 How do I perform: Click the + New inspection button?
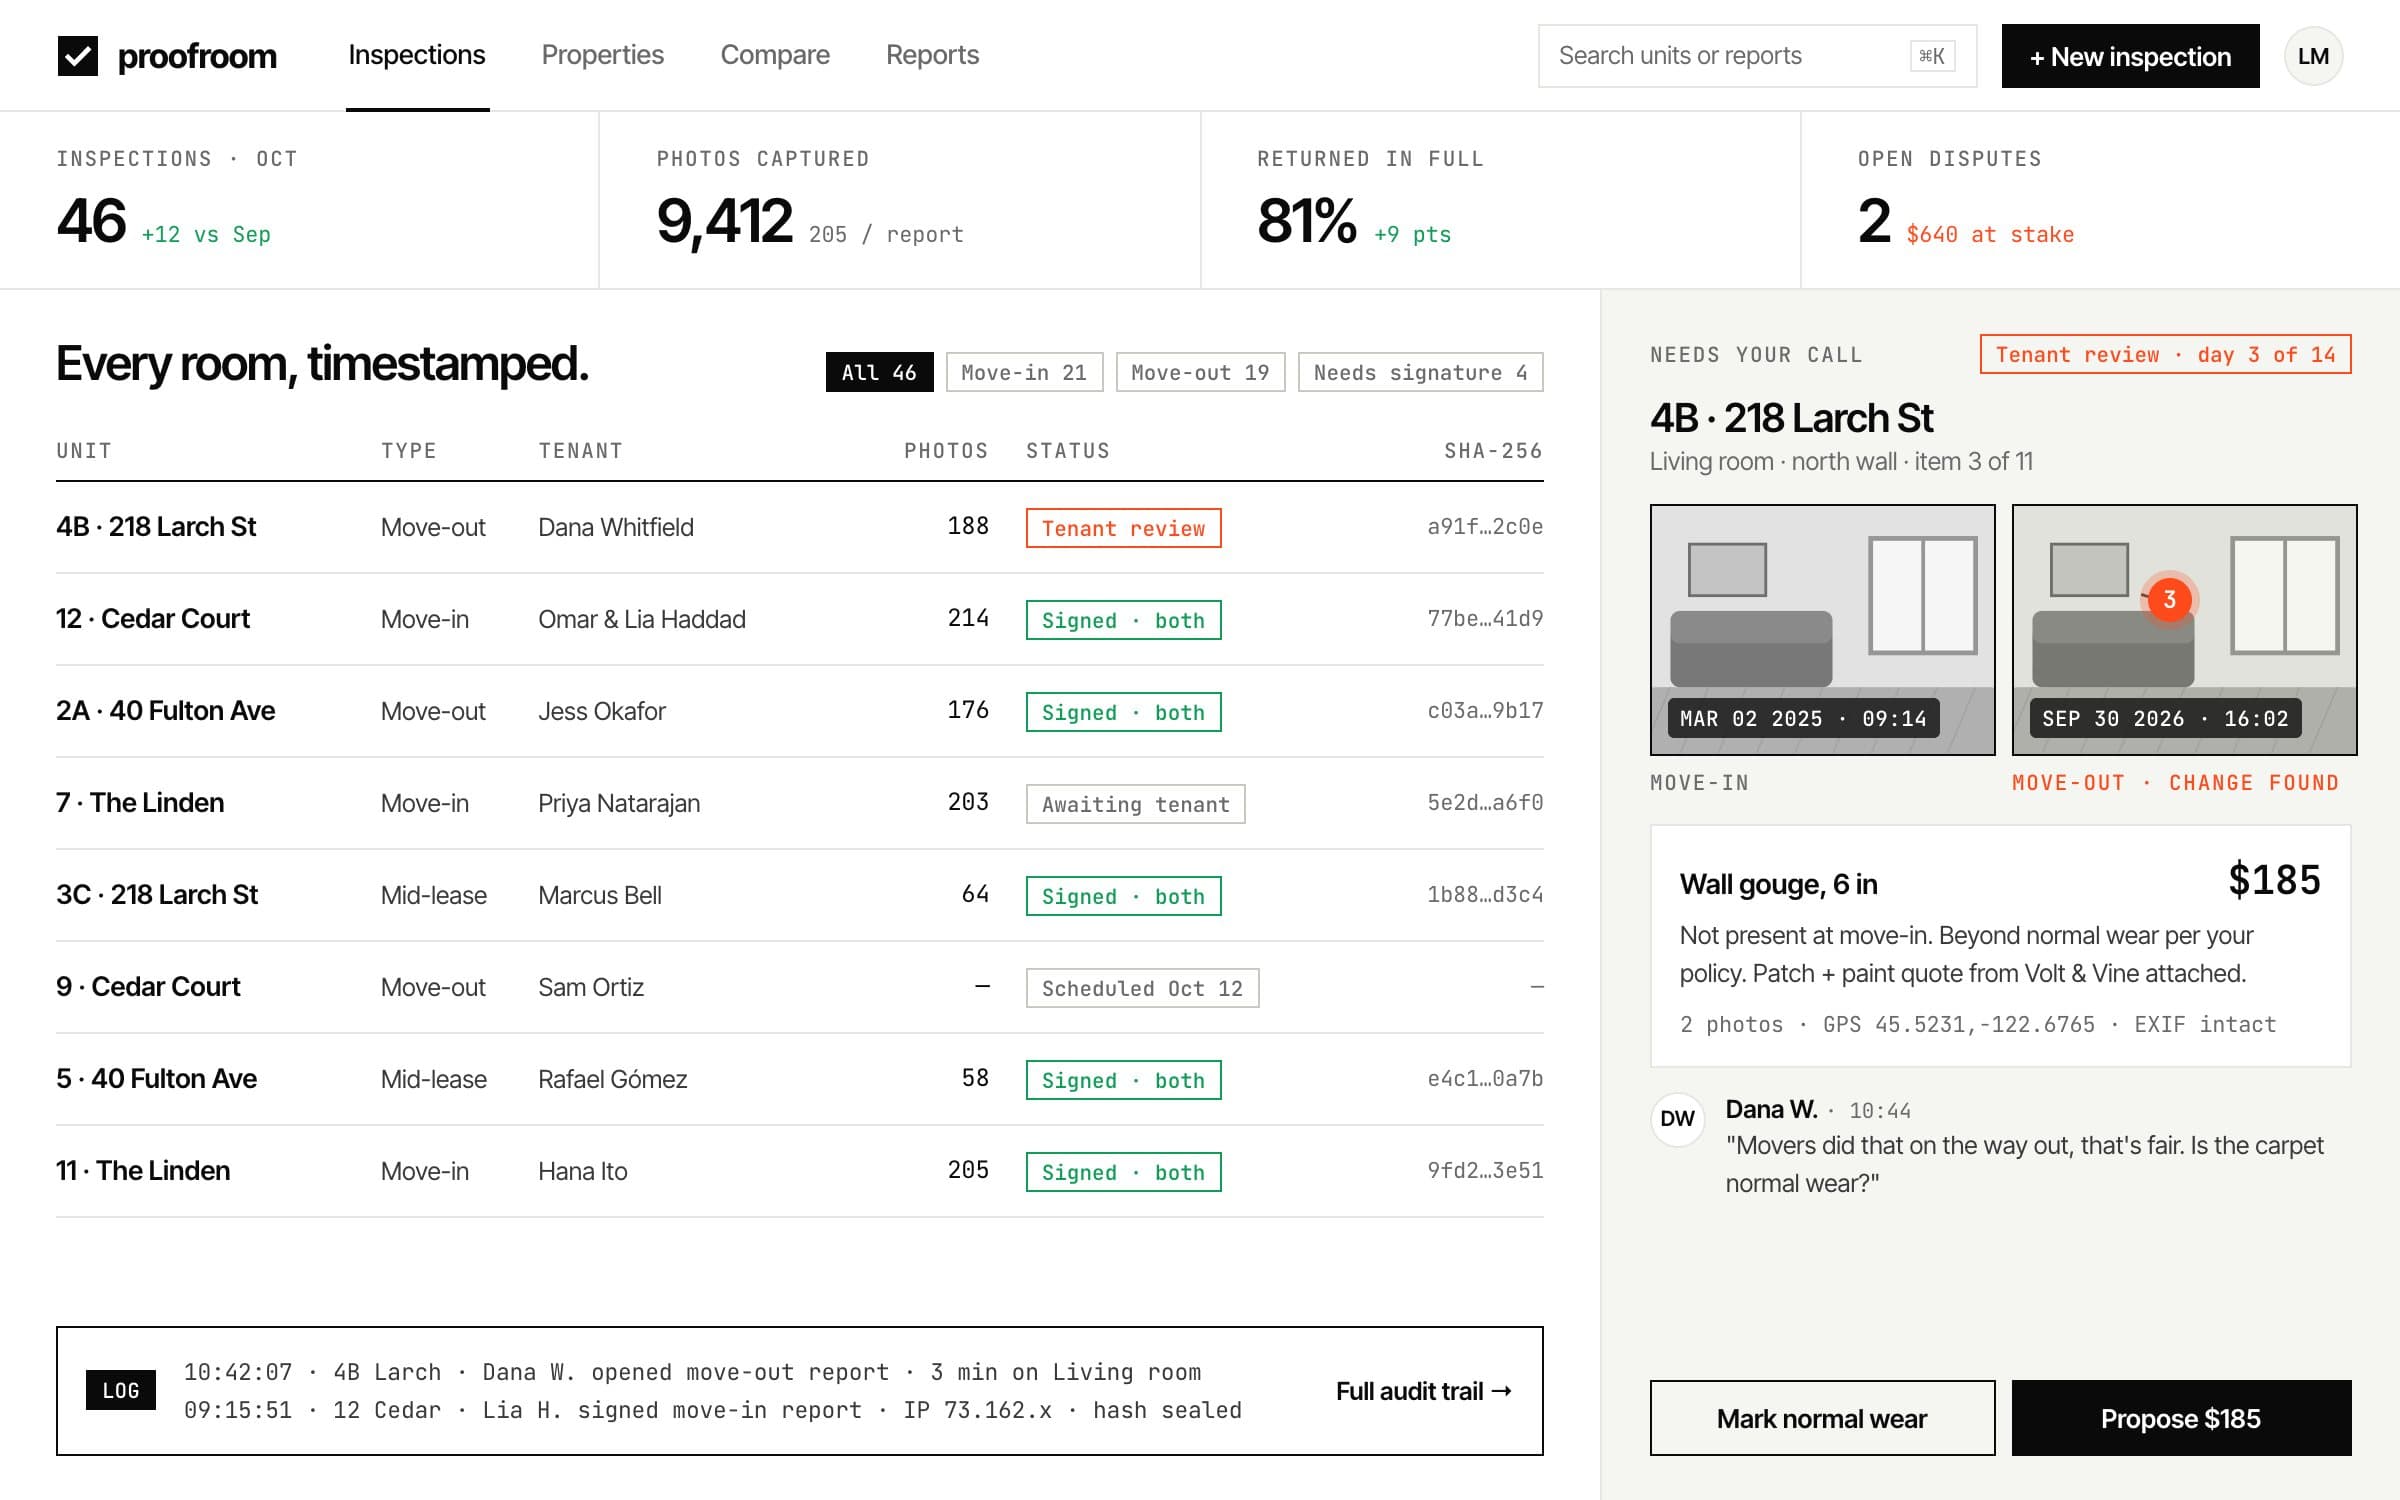2130,56
